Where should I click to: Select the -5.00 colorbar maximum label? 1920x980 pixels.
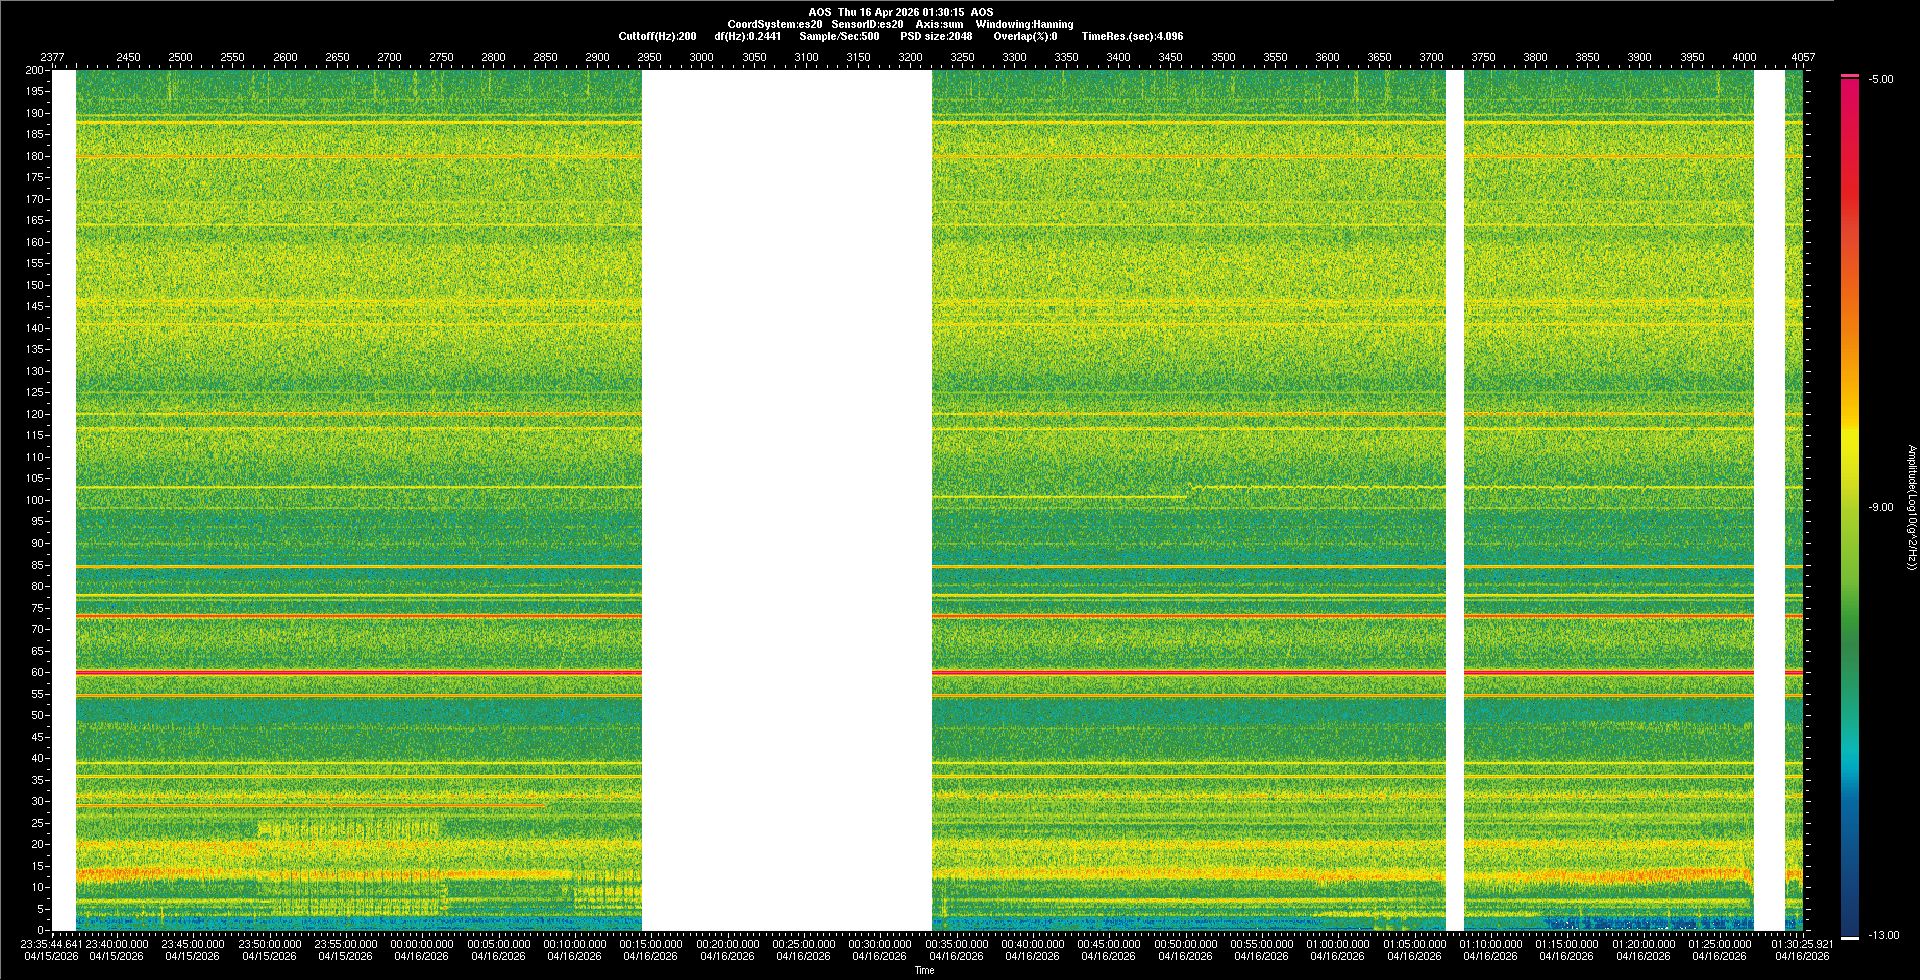coord(1881,80)
